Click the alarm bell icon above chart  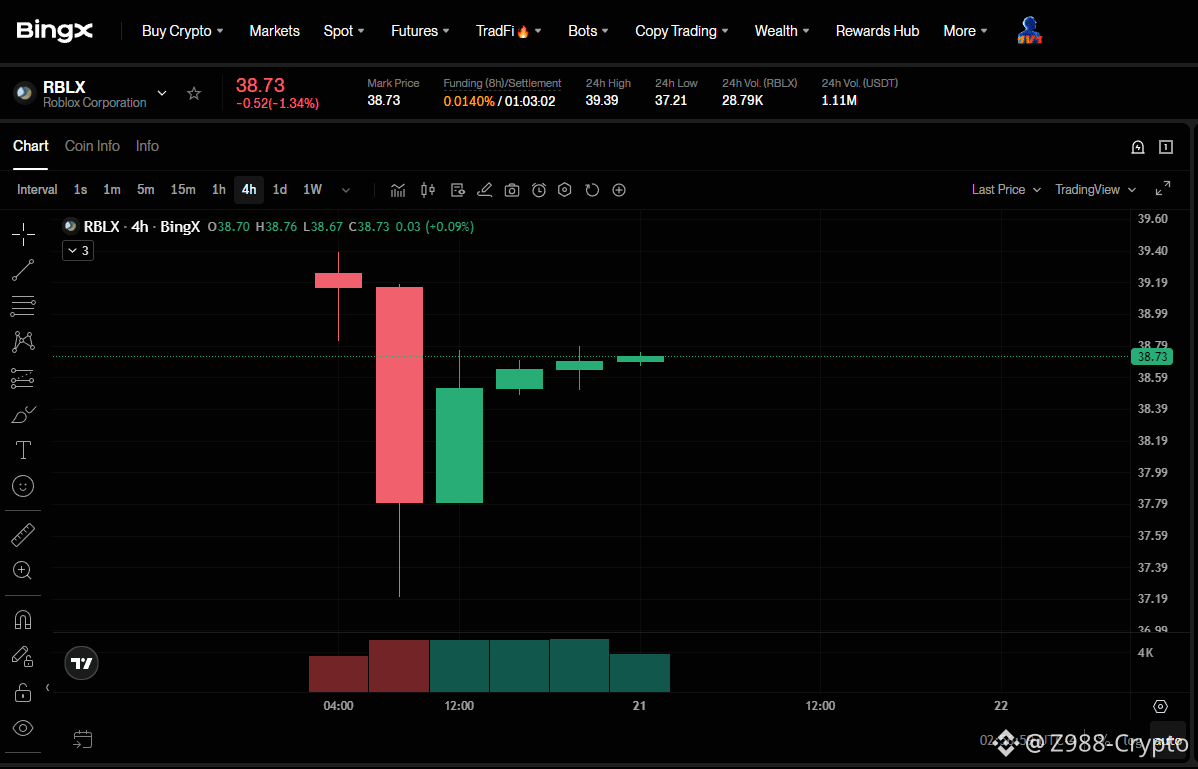pos(1138,147)
